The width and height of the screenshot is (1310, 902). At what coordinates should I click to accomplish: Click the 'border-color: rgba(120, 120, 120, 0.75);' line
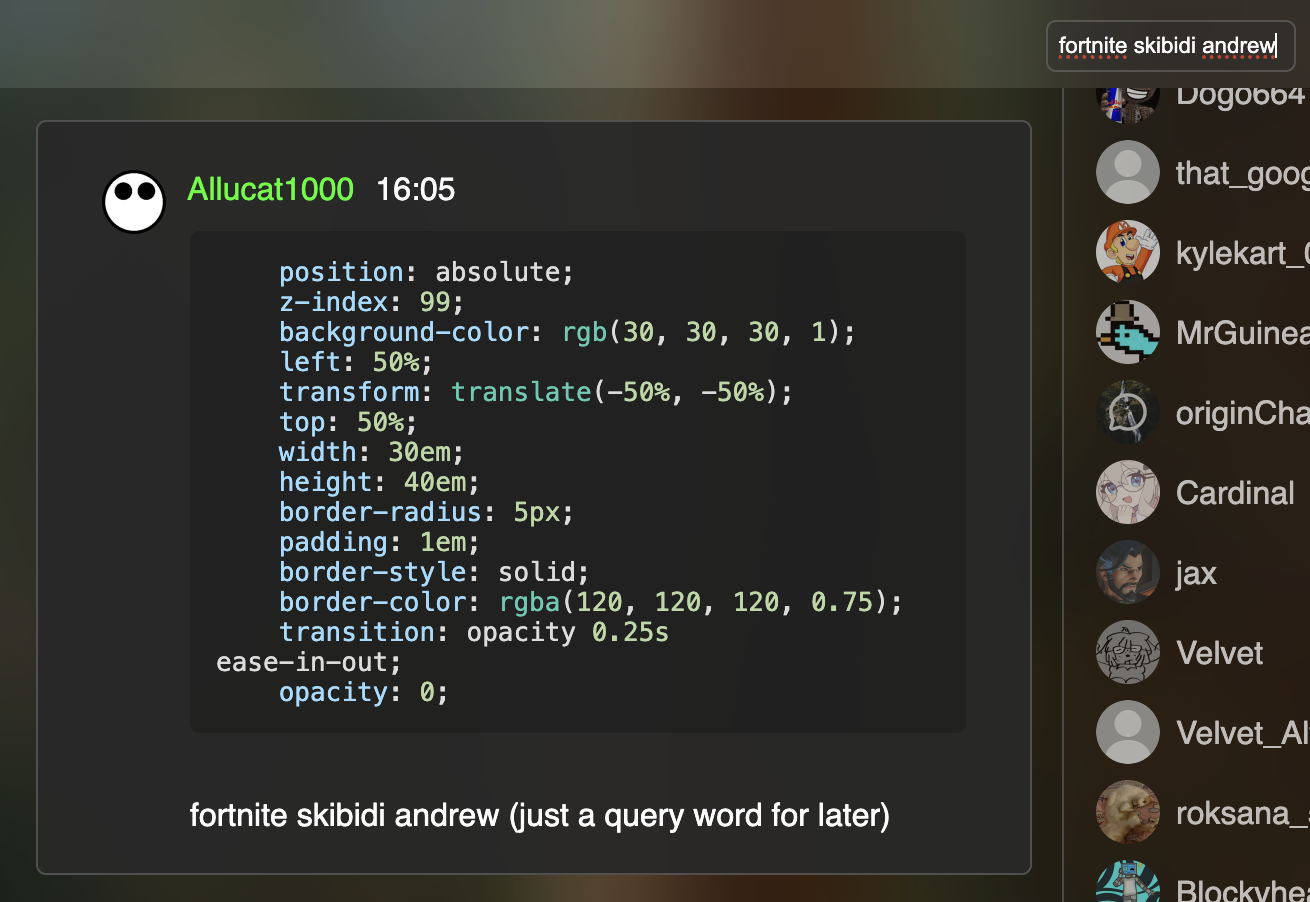tap(591, 602)
